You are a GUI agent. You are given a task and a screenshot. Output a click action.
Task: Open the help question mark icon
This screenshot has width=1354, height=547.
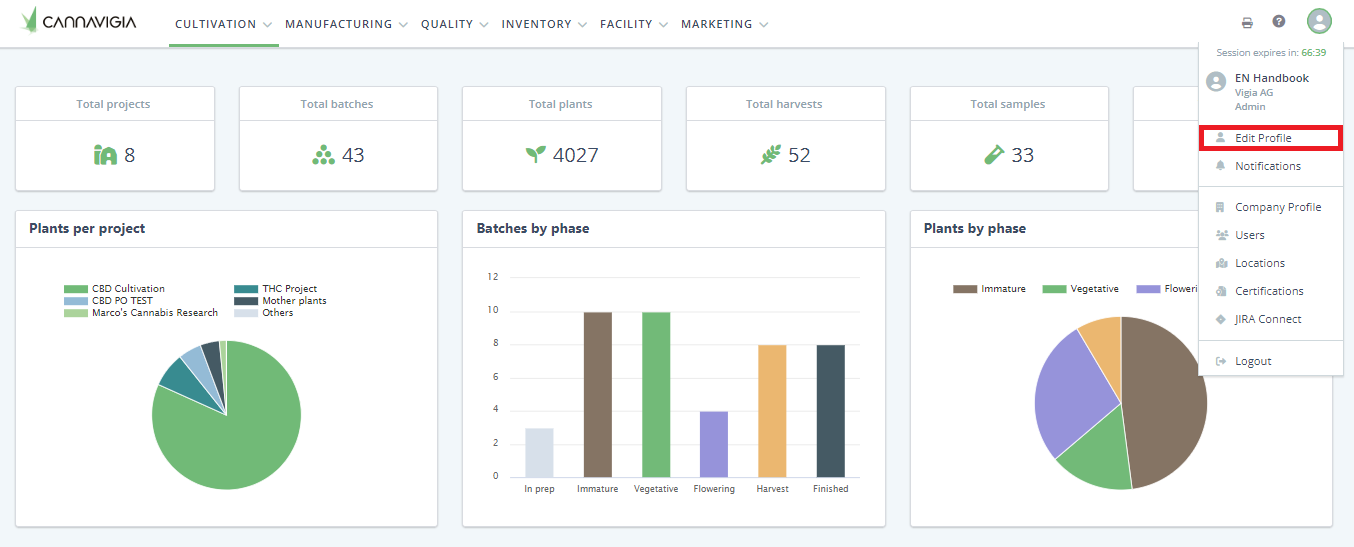click(1278, 22)
